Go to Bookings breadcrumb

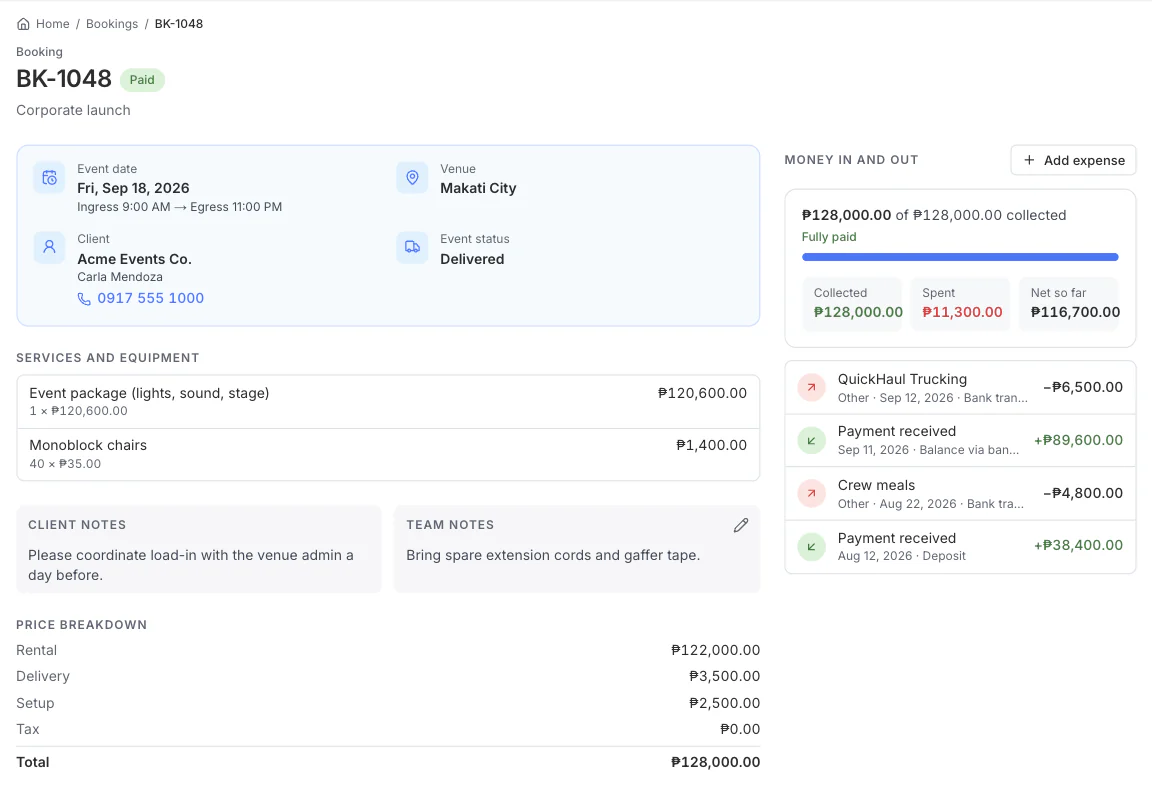[x=112, y=24]
